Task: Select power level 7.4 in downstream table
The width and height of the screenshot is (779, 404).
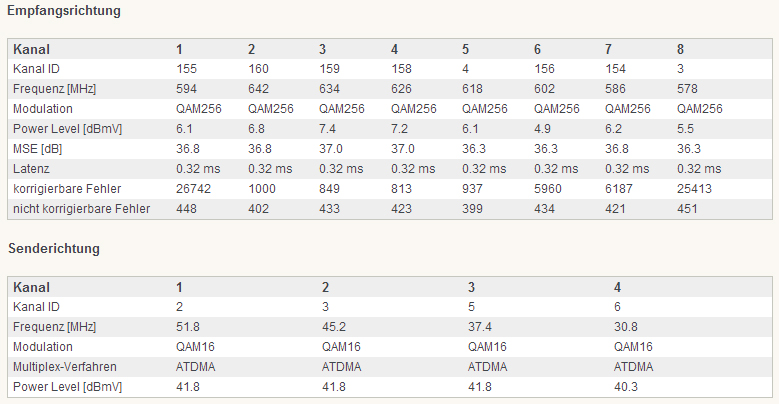Action: 327,129
